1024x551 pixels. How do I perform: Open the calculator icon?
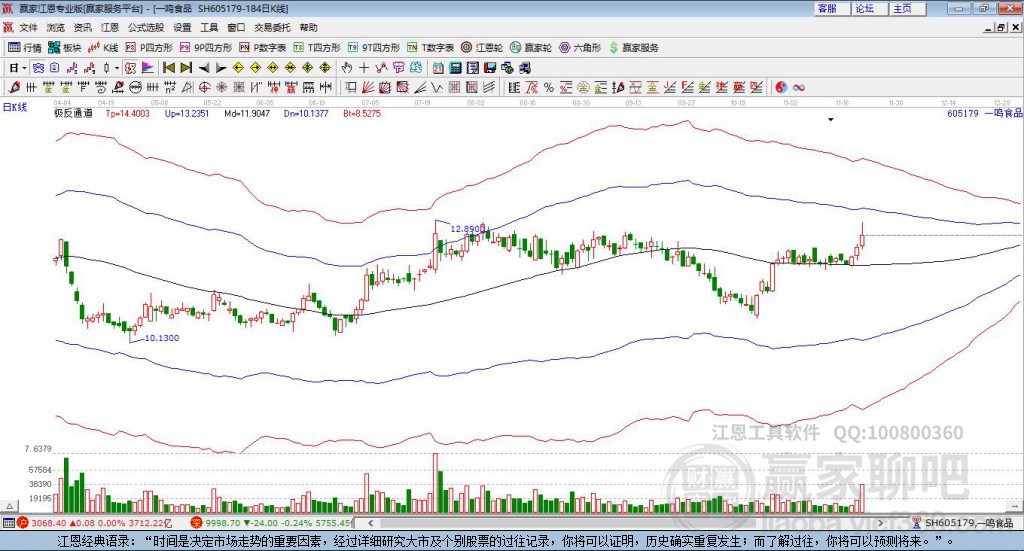pos(455,68)
